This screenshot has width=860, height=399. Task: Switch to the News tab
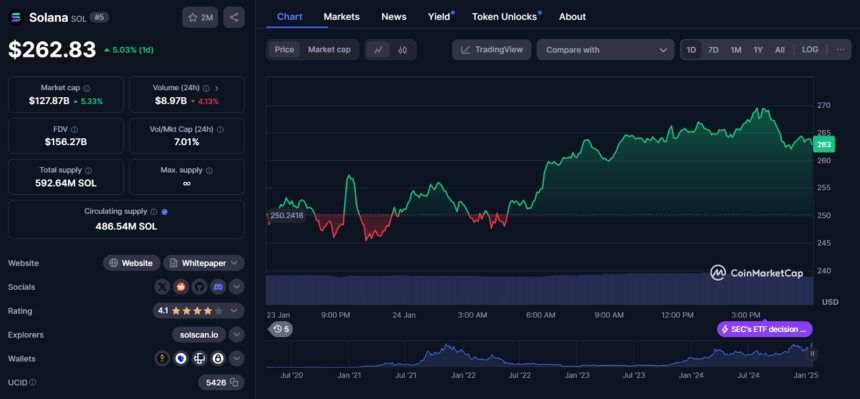click(x=394, y=16)
